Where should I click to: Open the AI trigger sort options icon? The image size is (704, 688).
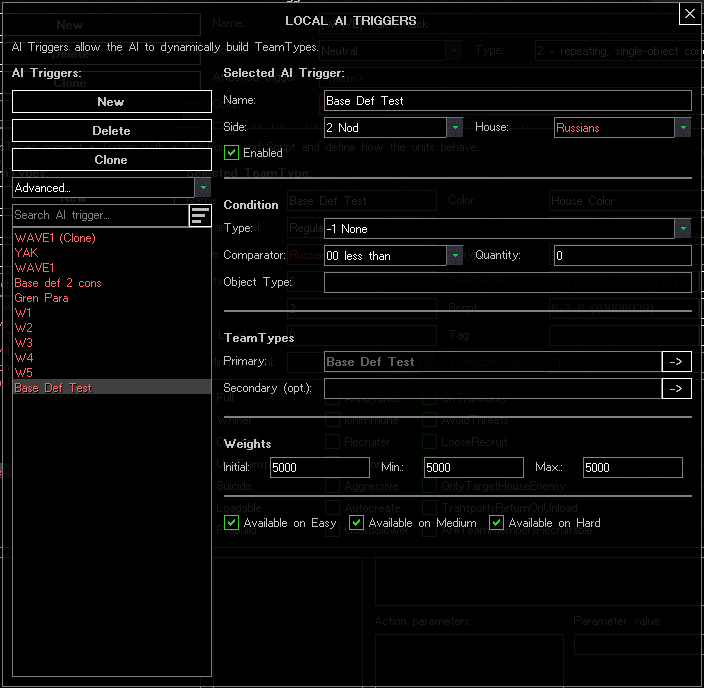(200, 216)
